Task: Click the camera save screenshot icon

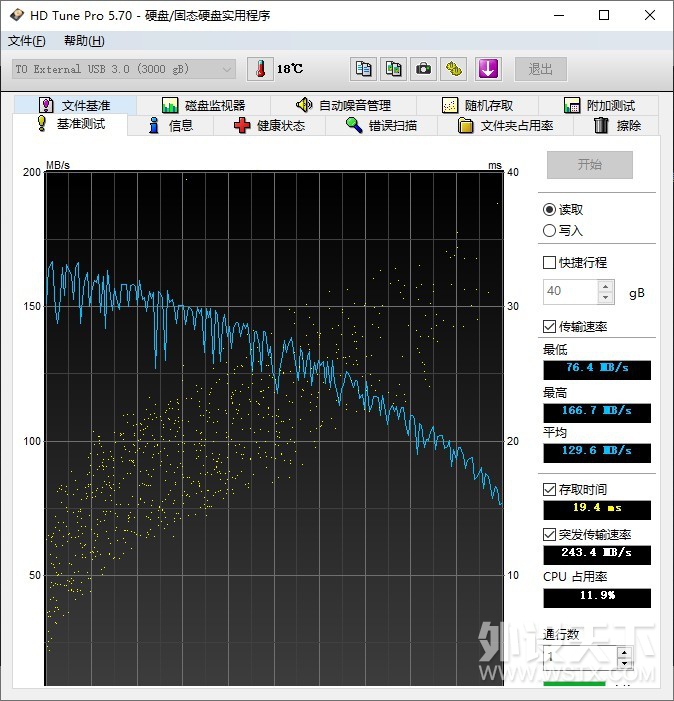Action: click(424, 69)
